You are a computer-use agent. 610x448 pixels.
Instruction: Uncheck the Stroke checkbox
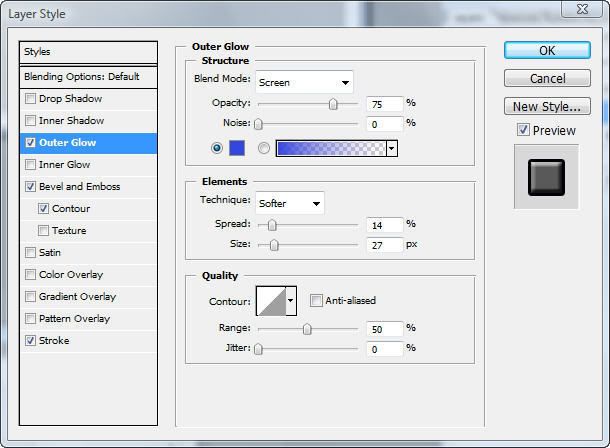pyautogui.click(x=30, y=341)
